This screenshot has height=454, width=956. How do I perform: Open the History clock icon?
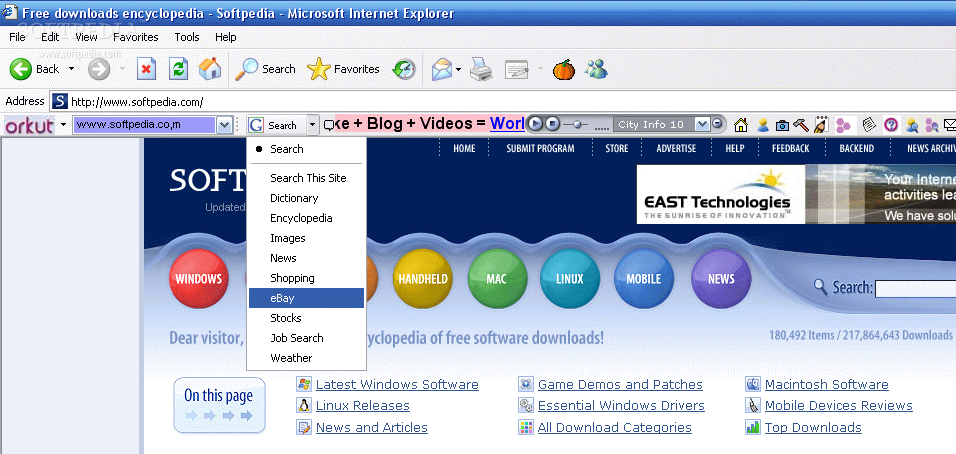pyautogui.click(x=404, y=69)
